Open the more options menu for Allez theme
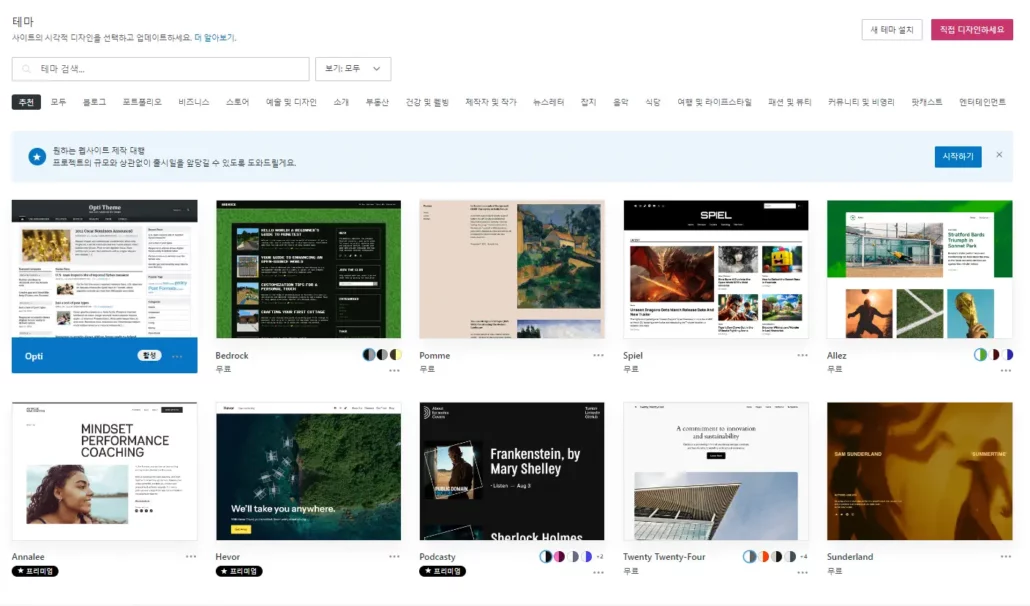 coord(1006,370)
